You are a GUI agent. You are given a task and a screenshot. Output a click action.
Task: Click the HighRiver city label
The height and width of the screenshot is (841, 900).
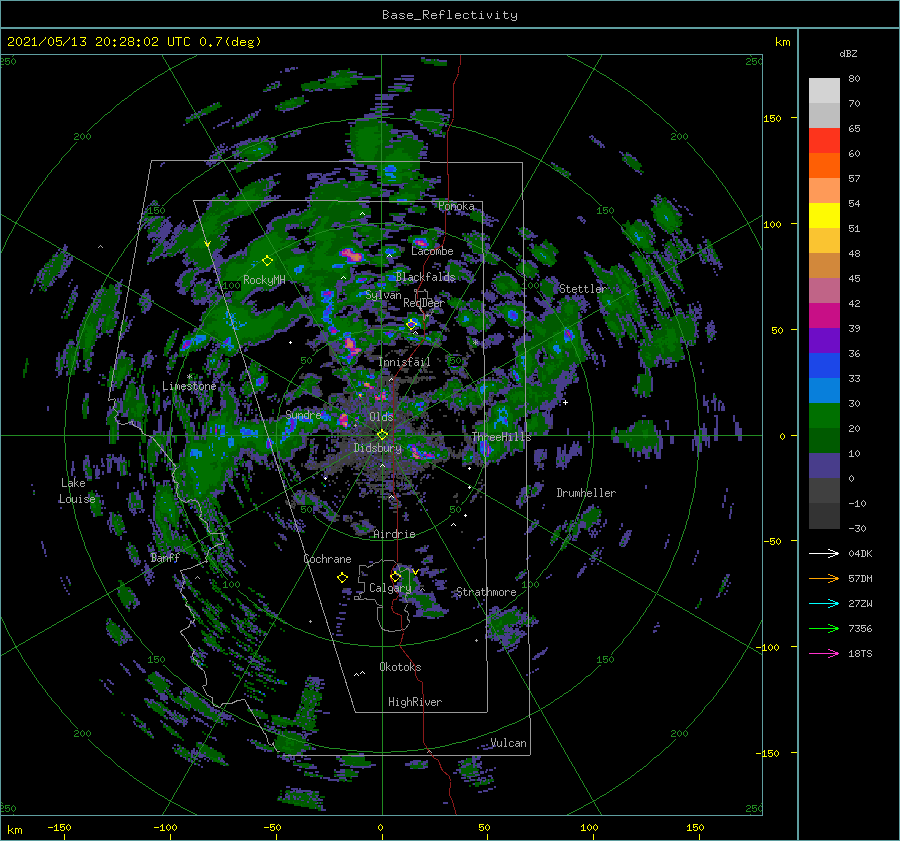point(415,702)
